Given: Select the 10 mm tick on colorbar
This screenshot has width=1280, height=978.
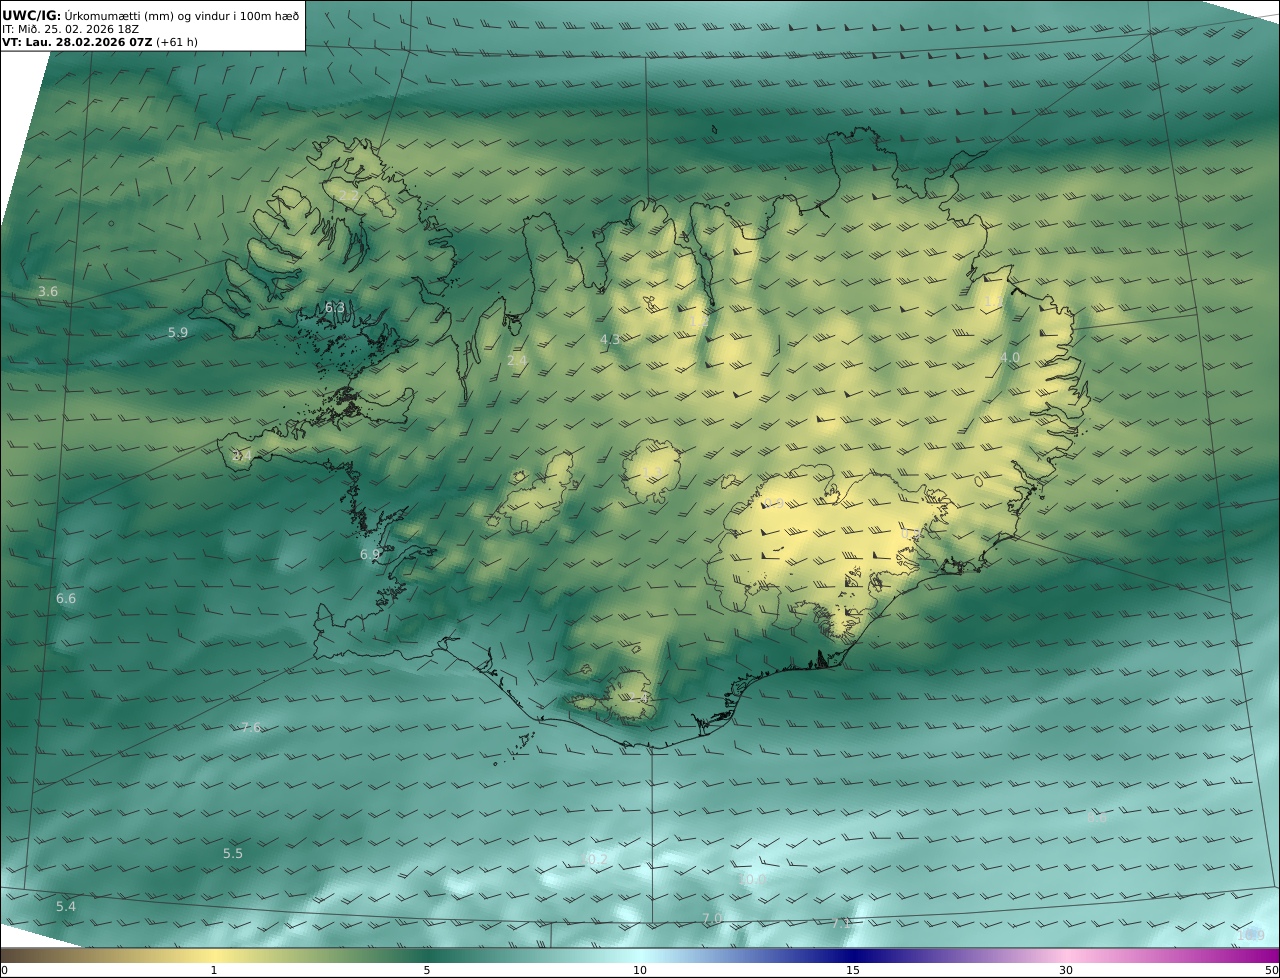Looking at the screenshot, I should coord(640,970).
